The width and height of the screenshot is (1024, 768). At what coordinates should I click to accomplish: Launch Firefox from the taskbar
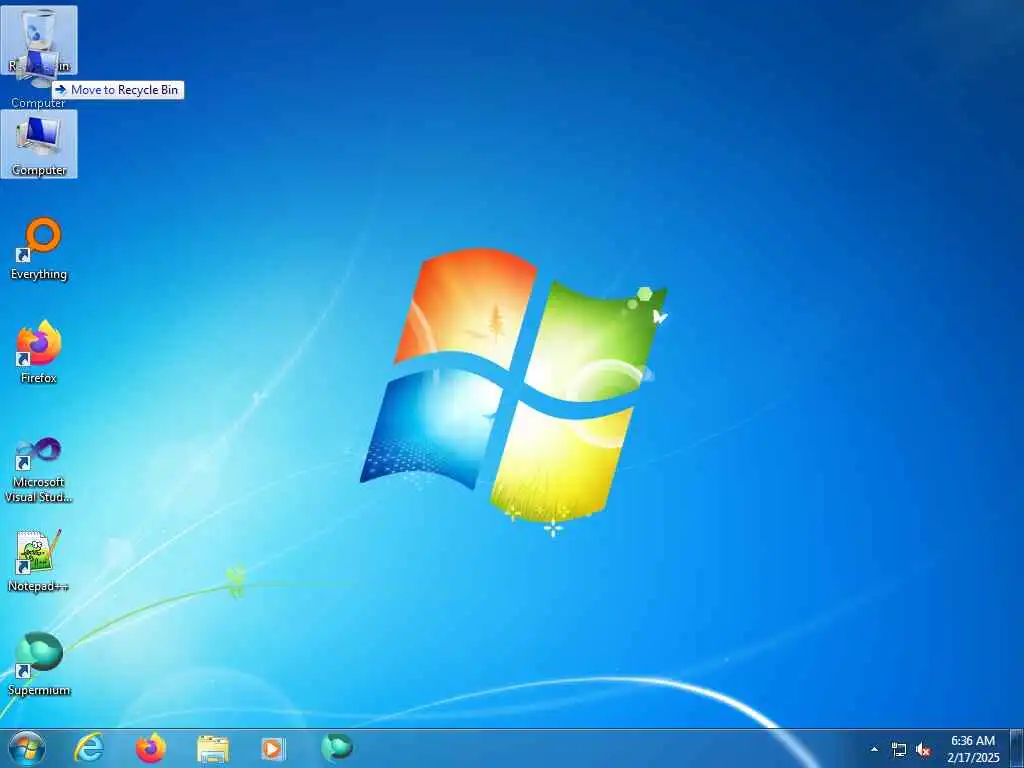[x=150, y=748]
